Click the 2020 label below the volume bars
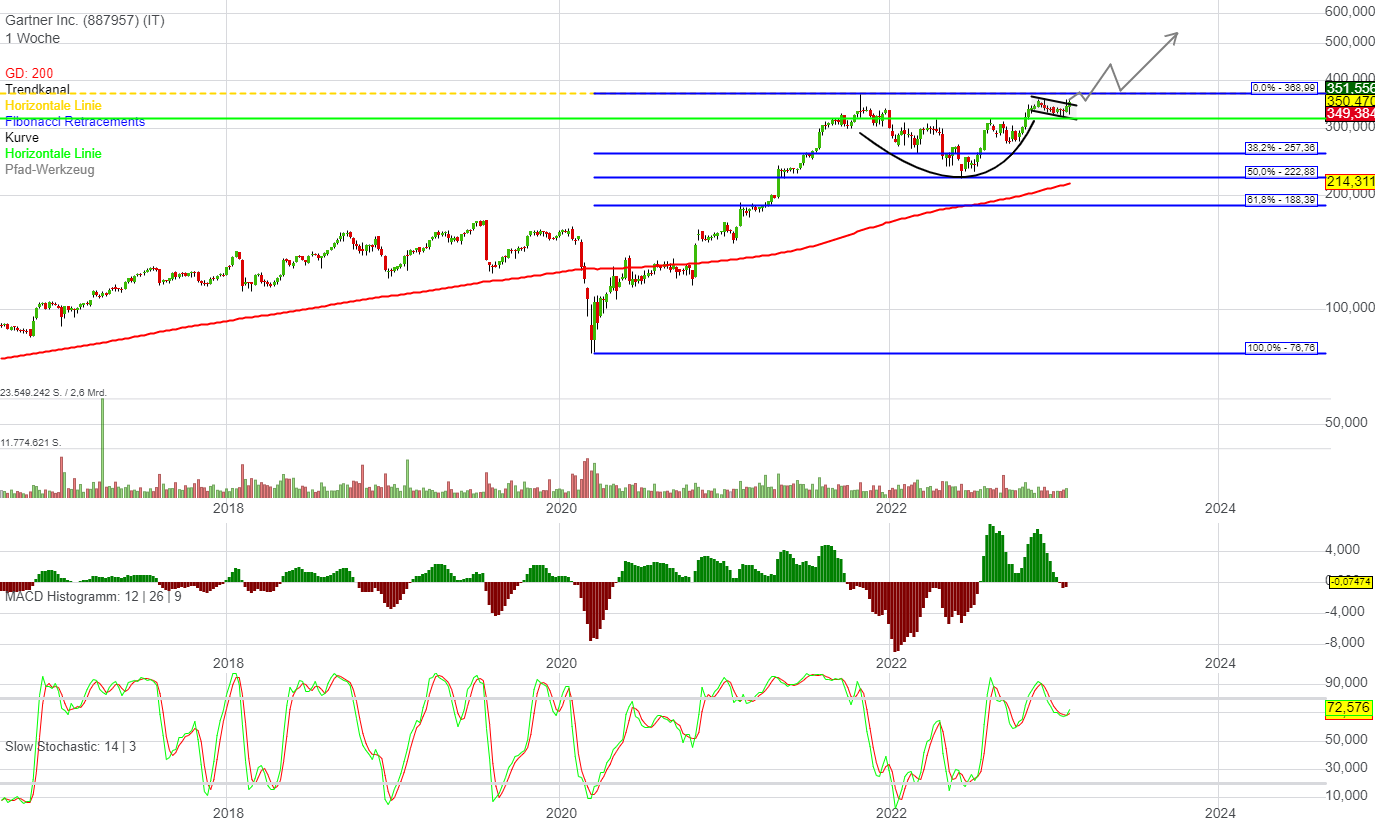 [x=562, y=508]
